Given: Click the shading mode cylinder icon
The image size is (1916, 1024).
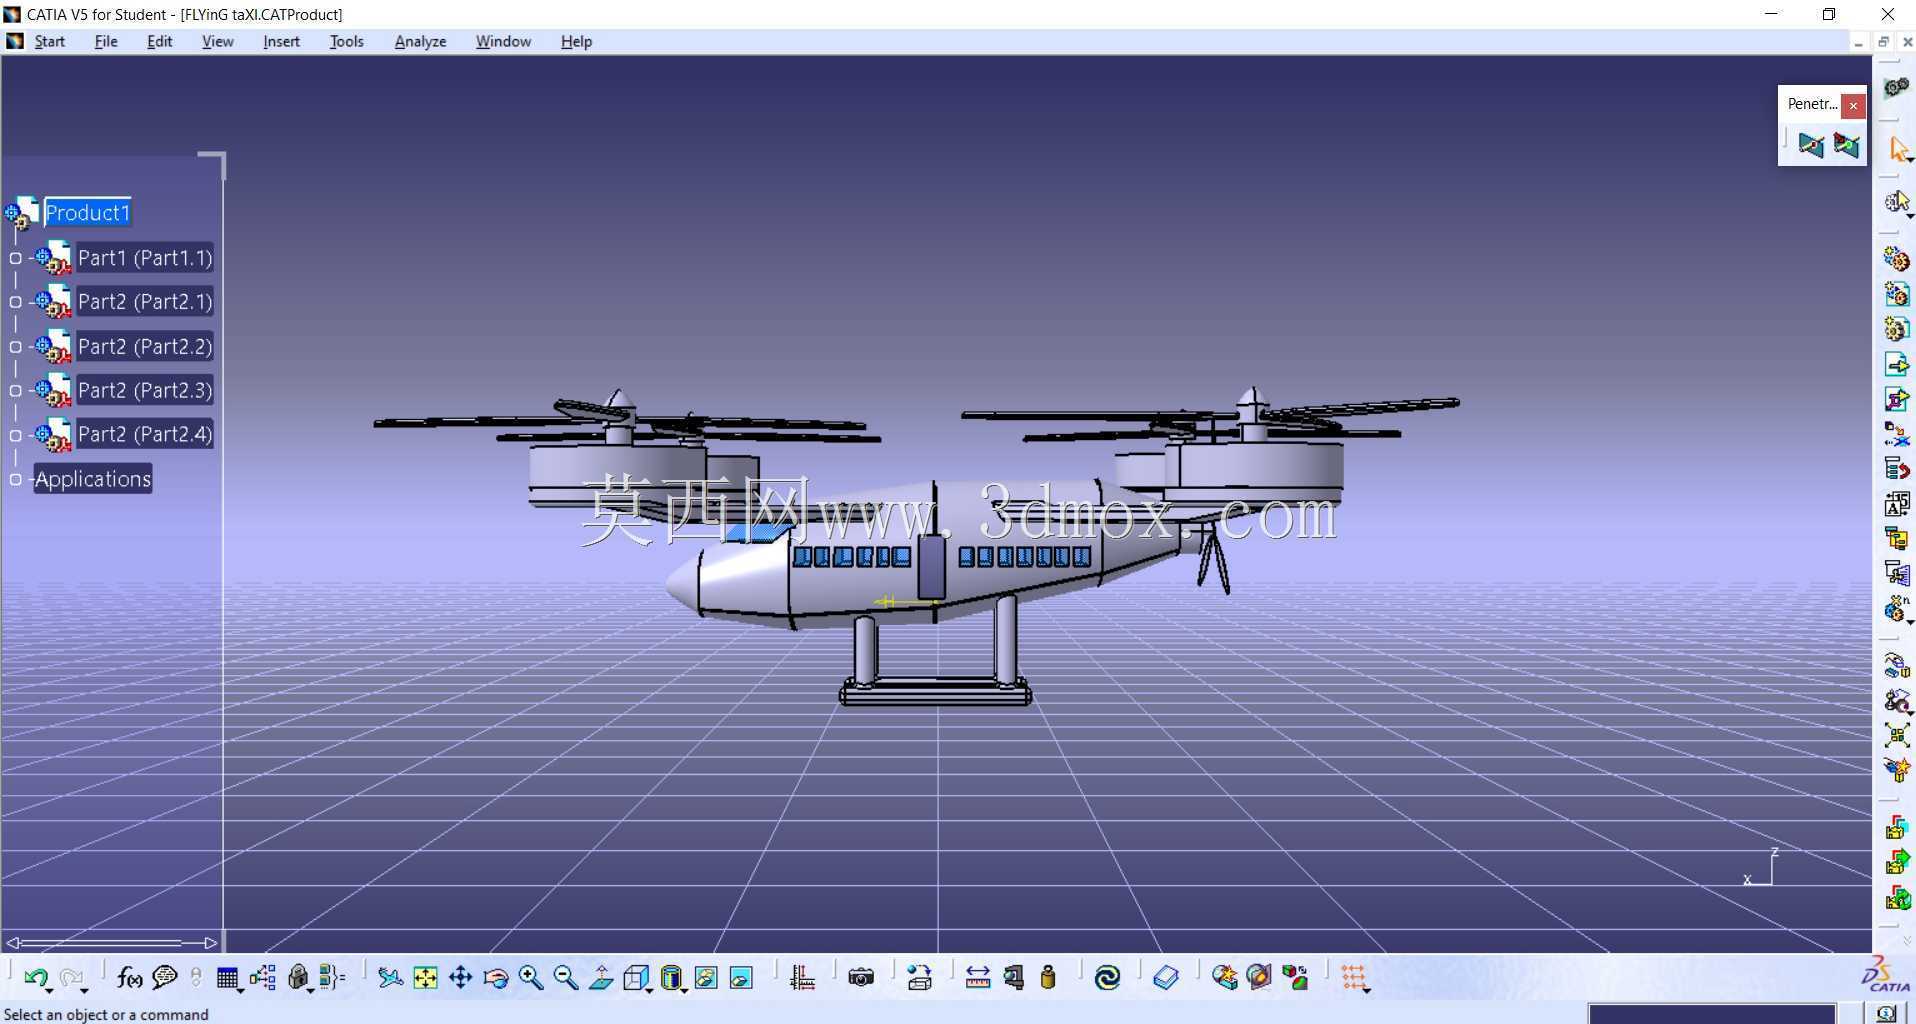Looking at the screenshot, I should coord(671,978).
